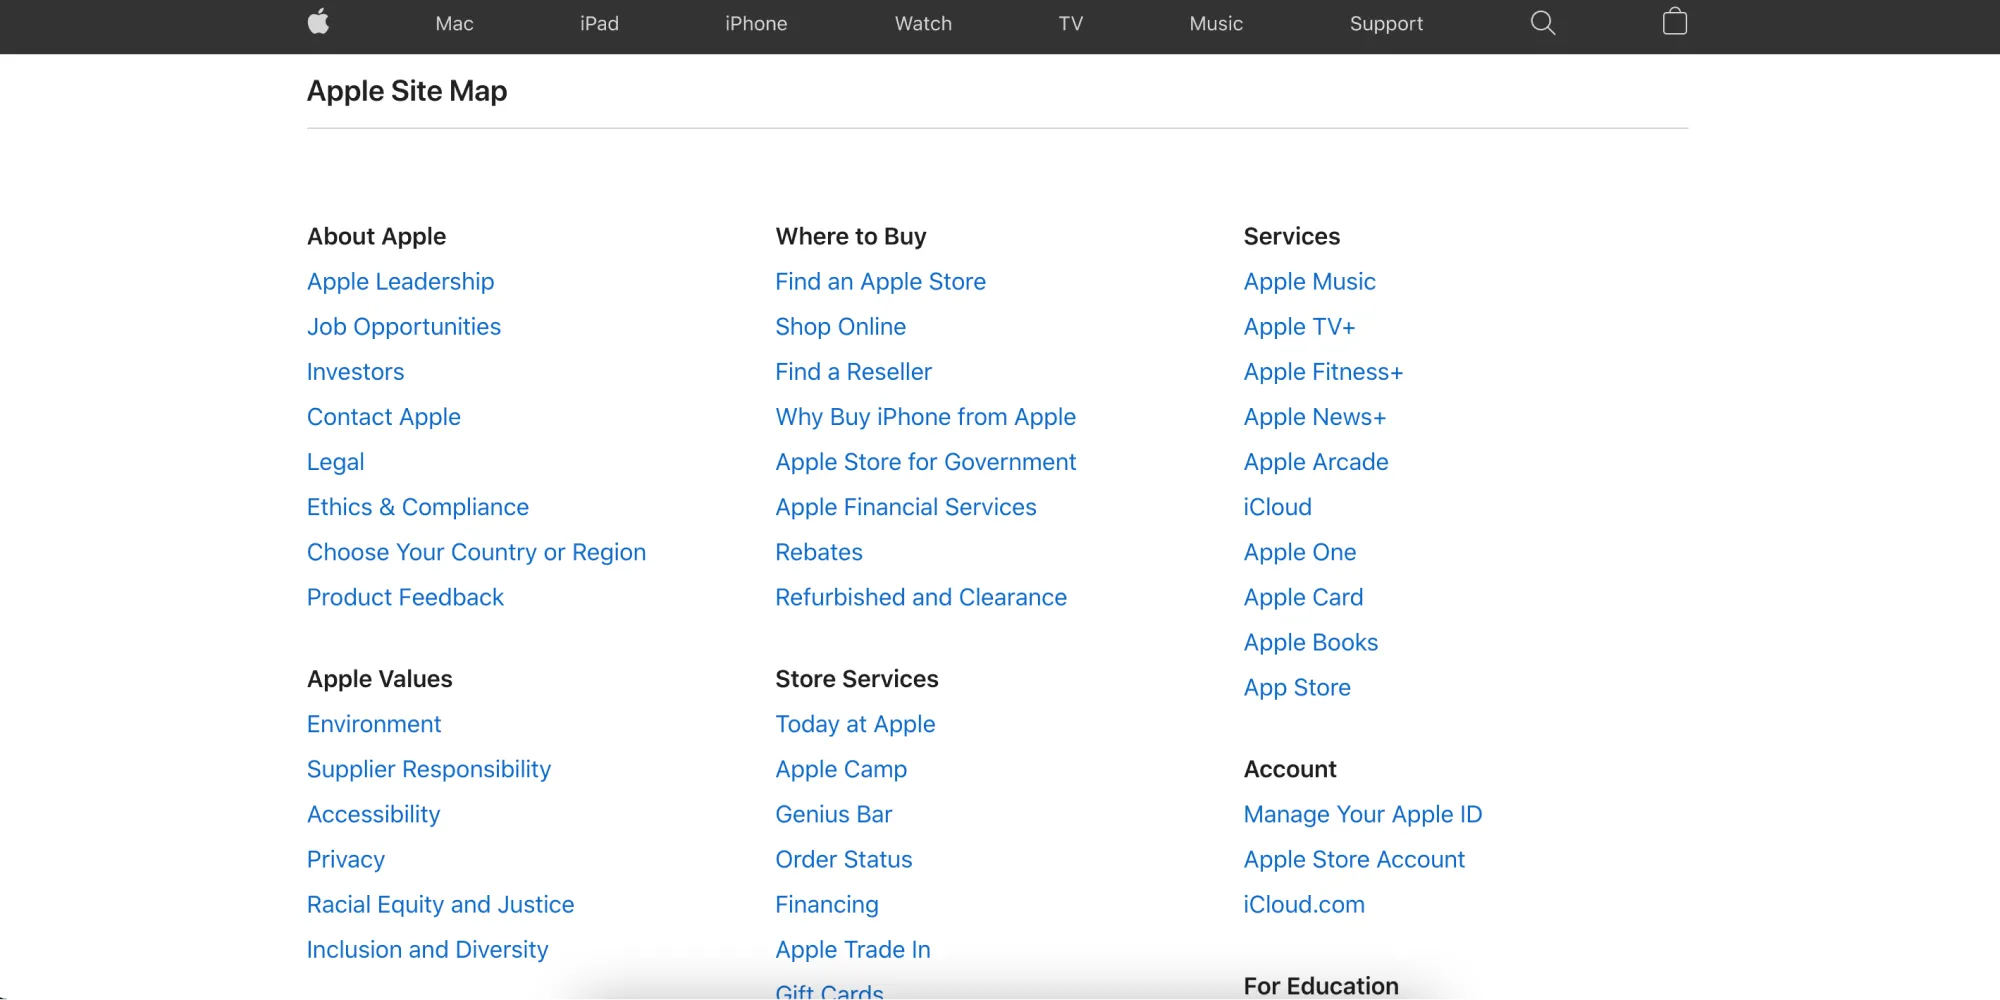Visit Apple TV+ link

coord(1299,327)
